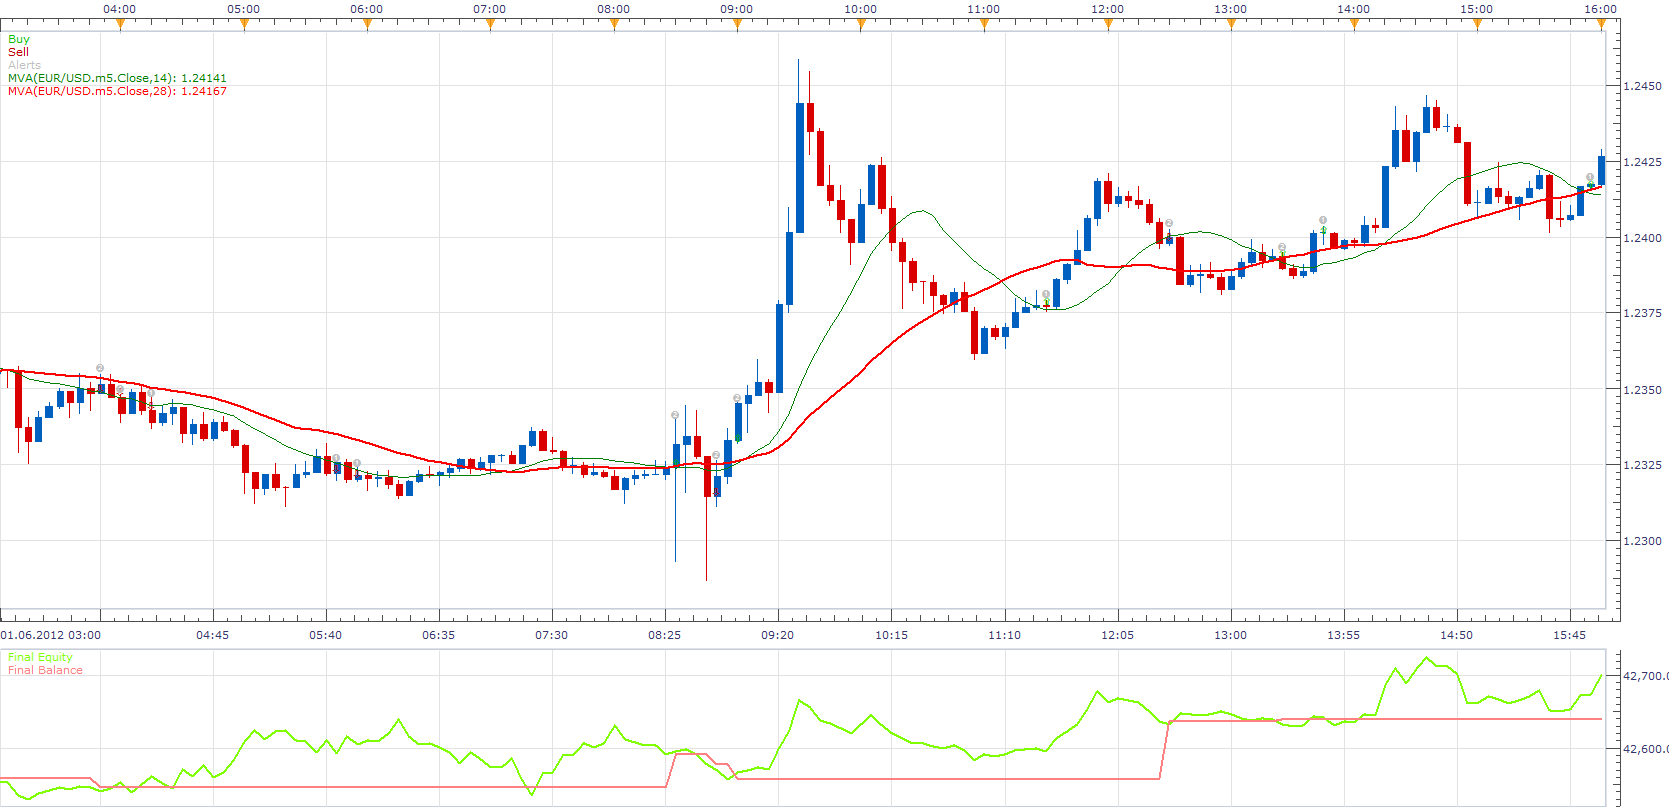Select the 14:50 time axis label
Screen dimensions: 1670x807
(1456, 635)
